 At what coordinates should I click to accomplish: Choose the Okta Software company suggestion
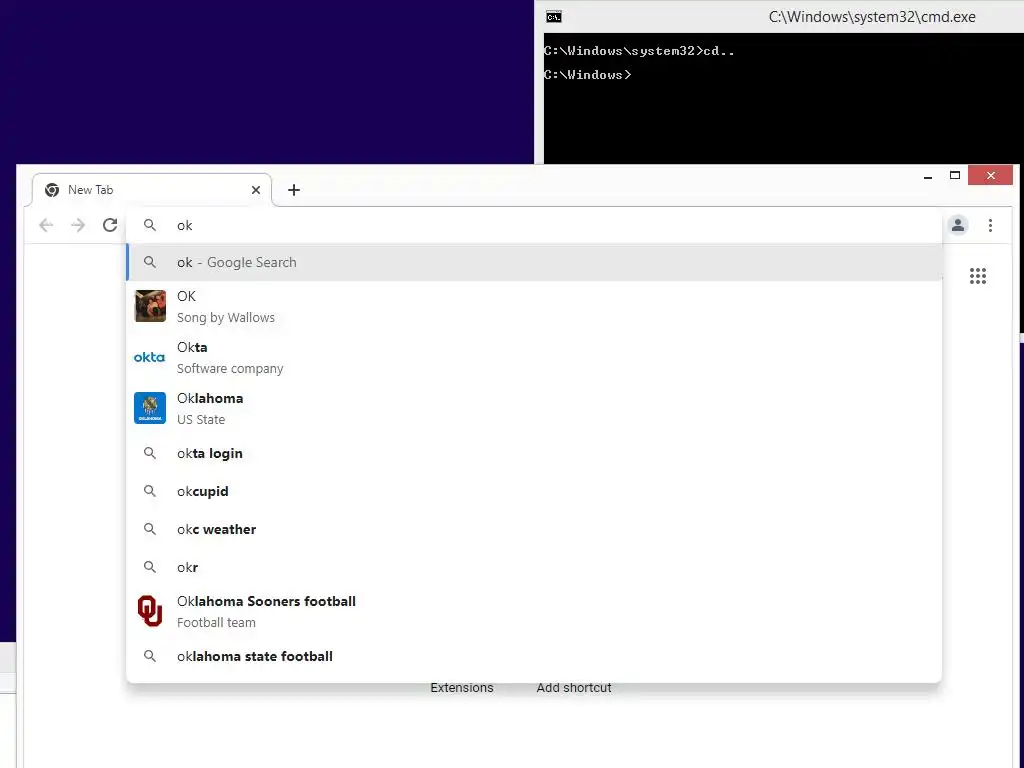(x=534, y=357)
